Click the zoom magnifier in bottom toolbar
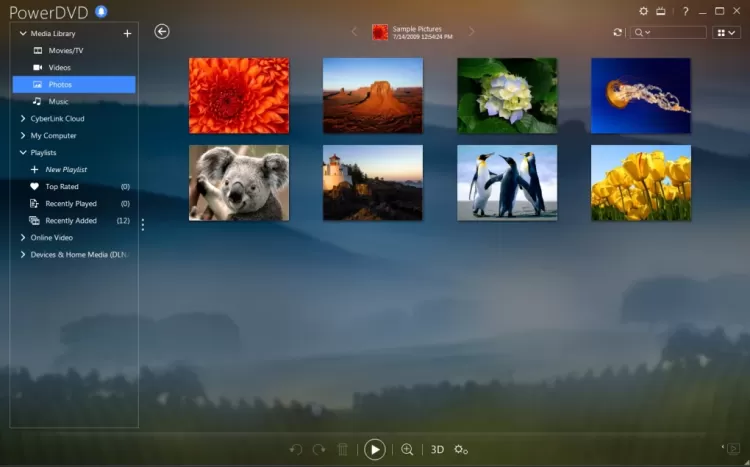Viewport: 750px width, 467px height. (407, 450)
